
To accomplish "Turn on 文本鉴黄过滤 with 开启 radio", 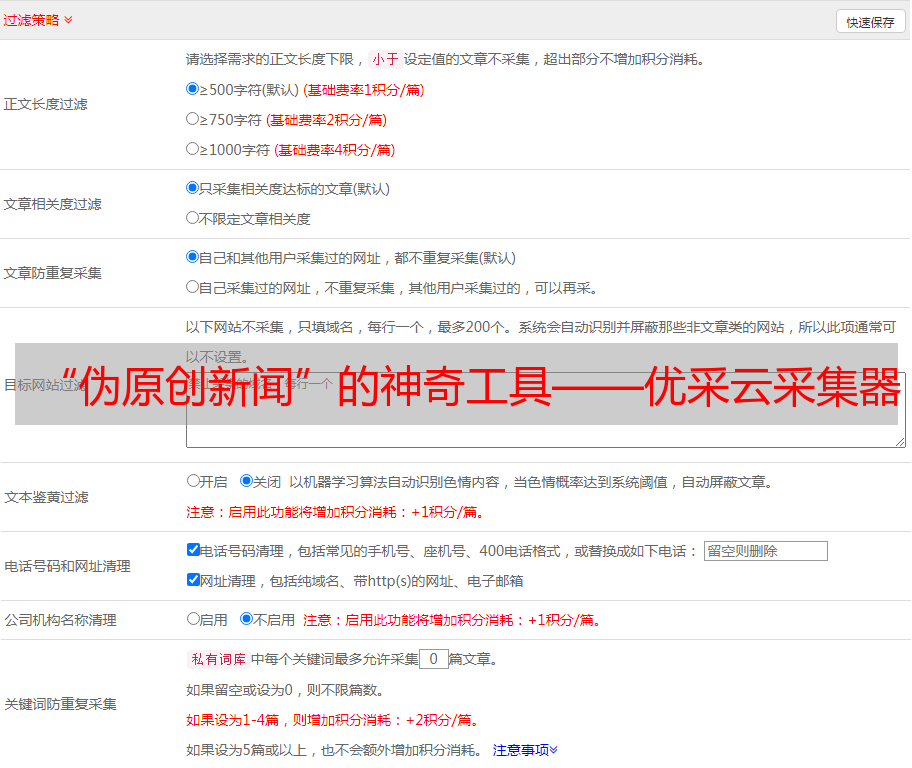I will point(193,481).
